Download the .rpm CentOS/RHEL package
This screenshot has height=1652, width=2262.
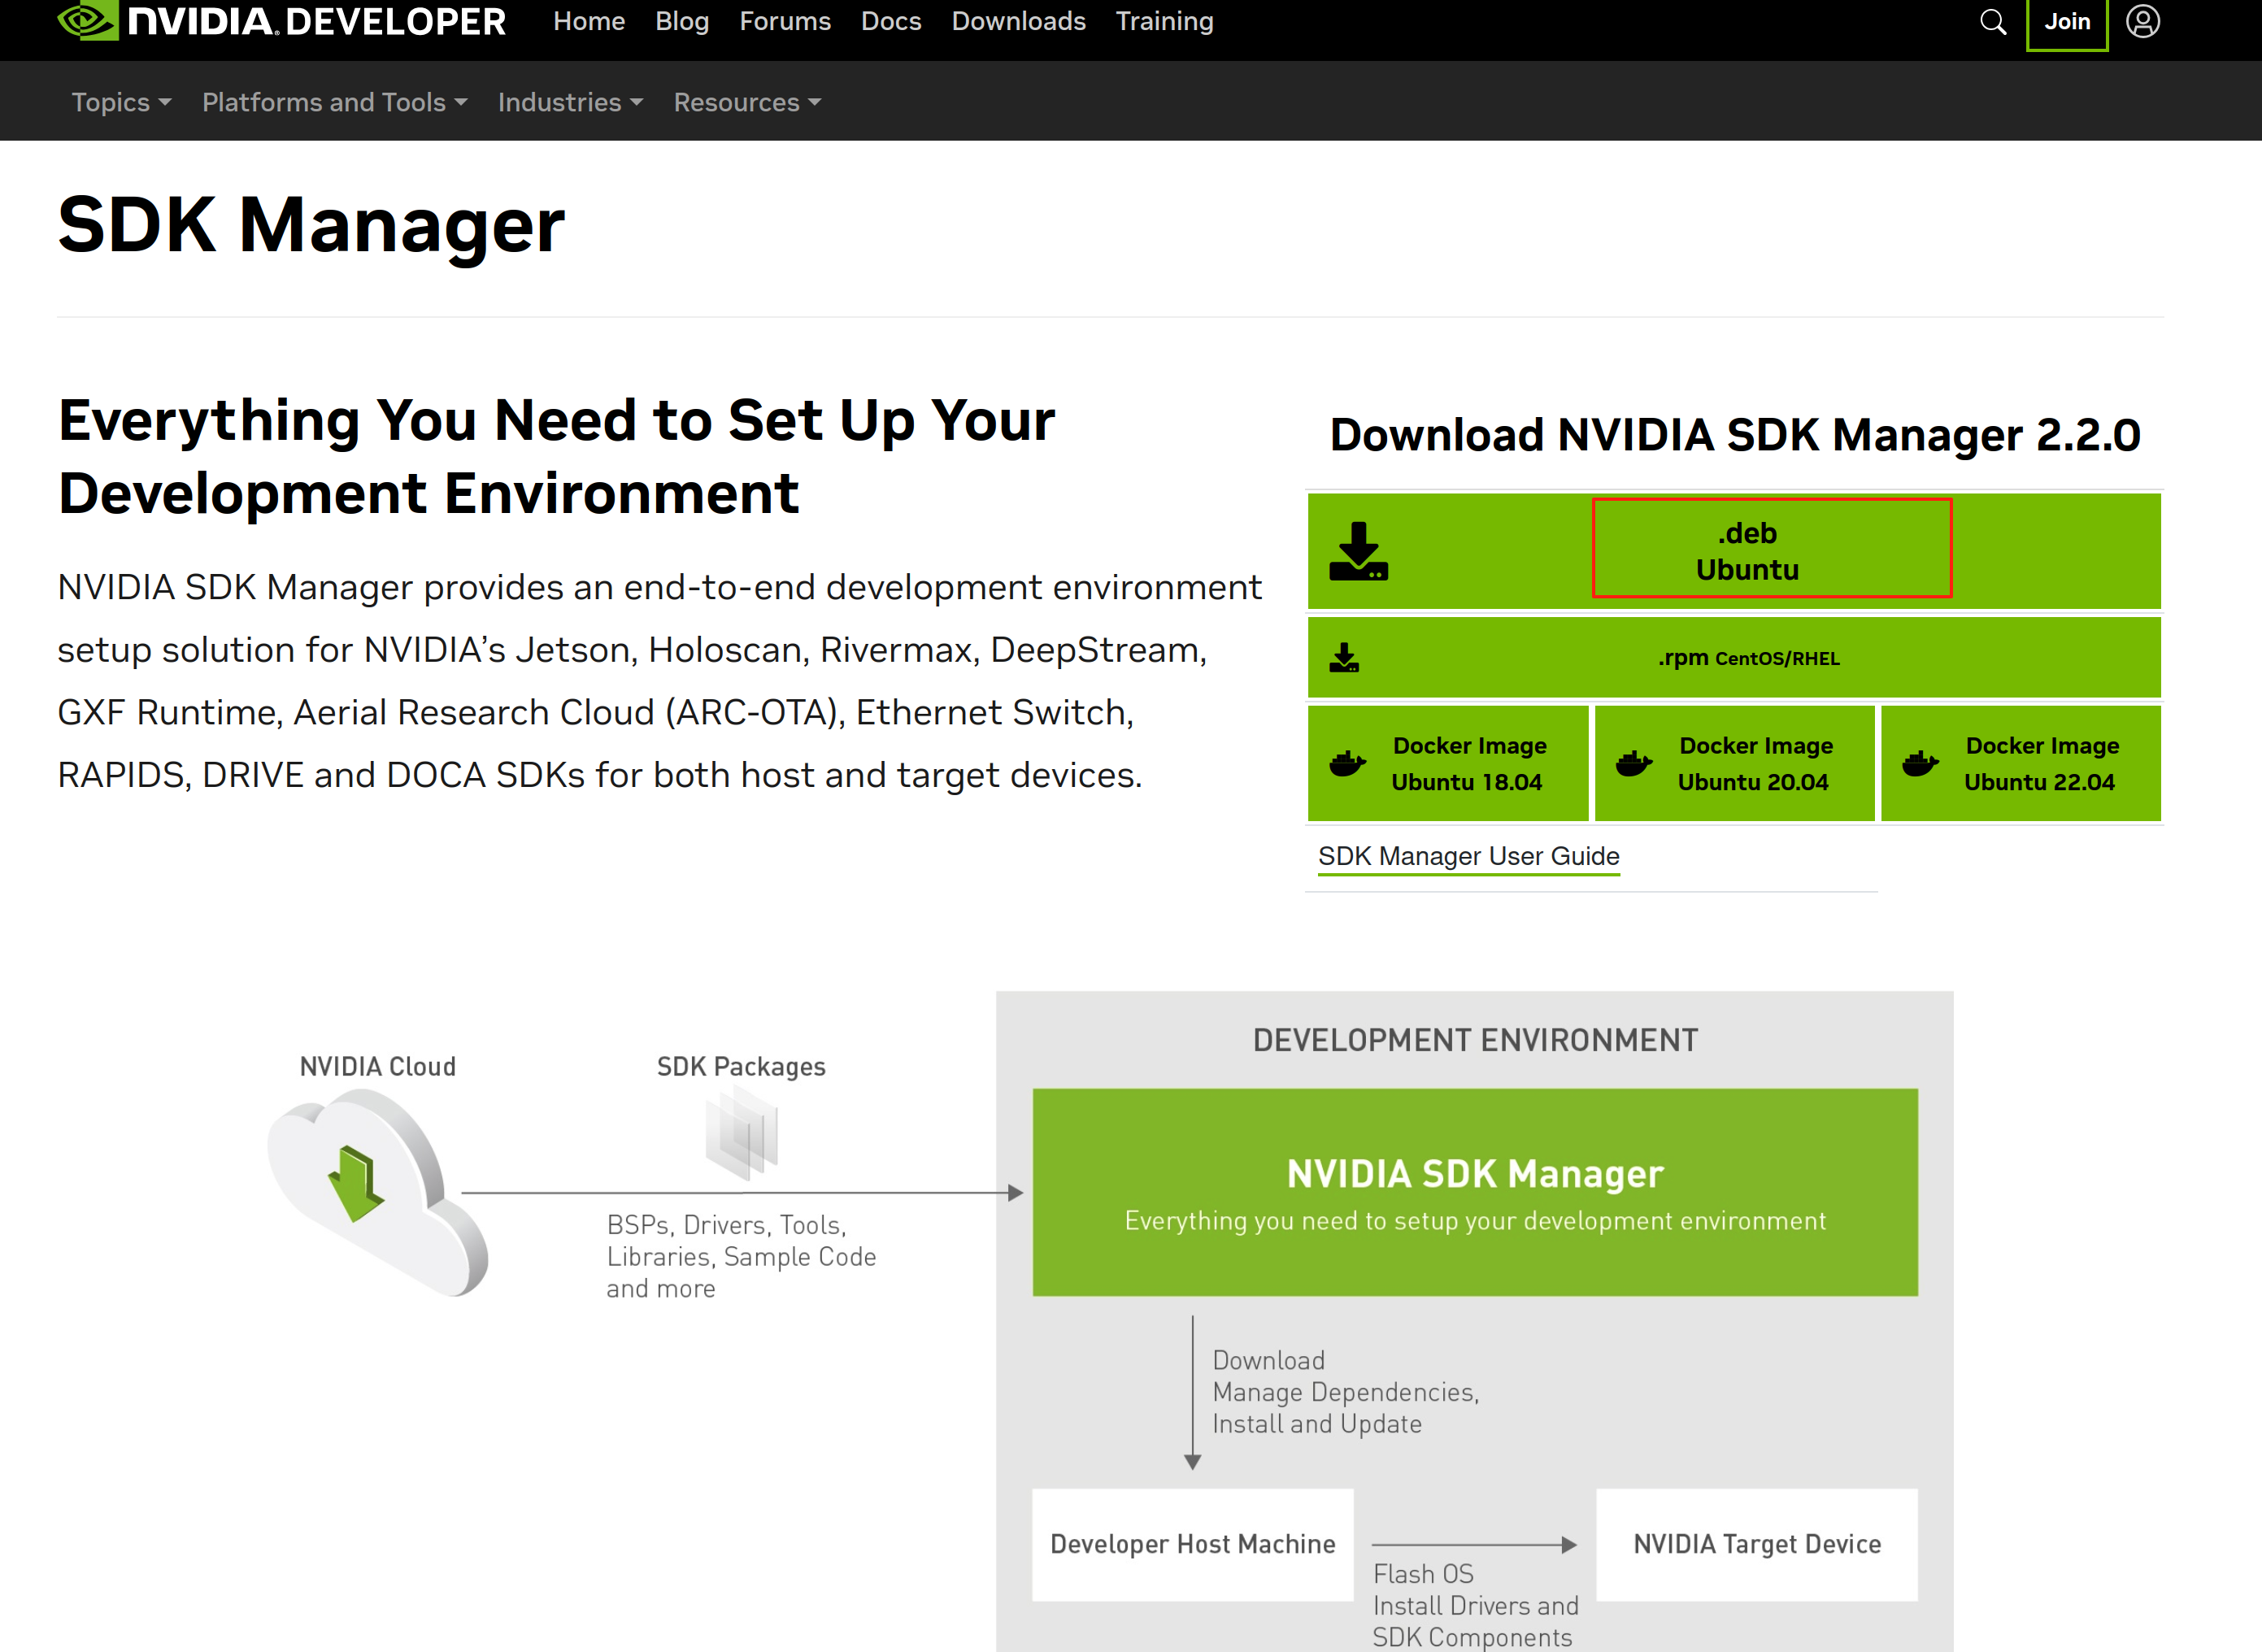pos(1748,658)
